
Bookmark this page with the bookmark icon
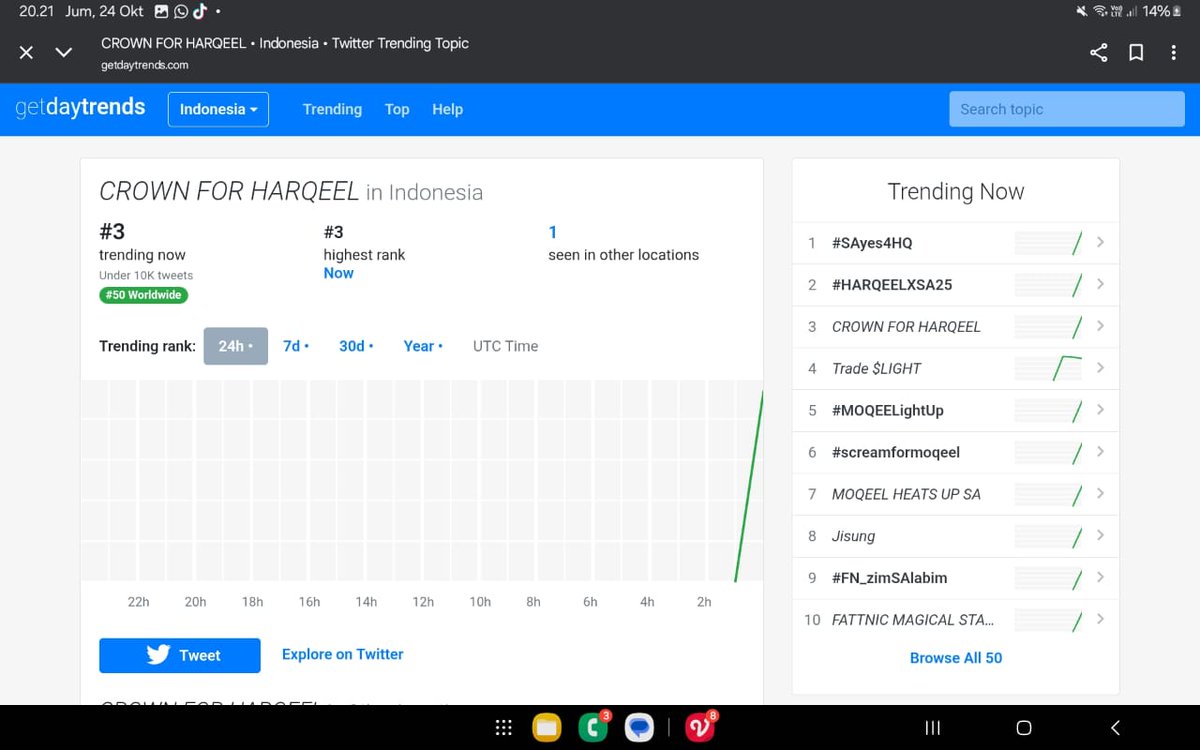pyautogui.click(x=1136, y=53)
